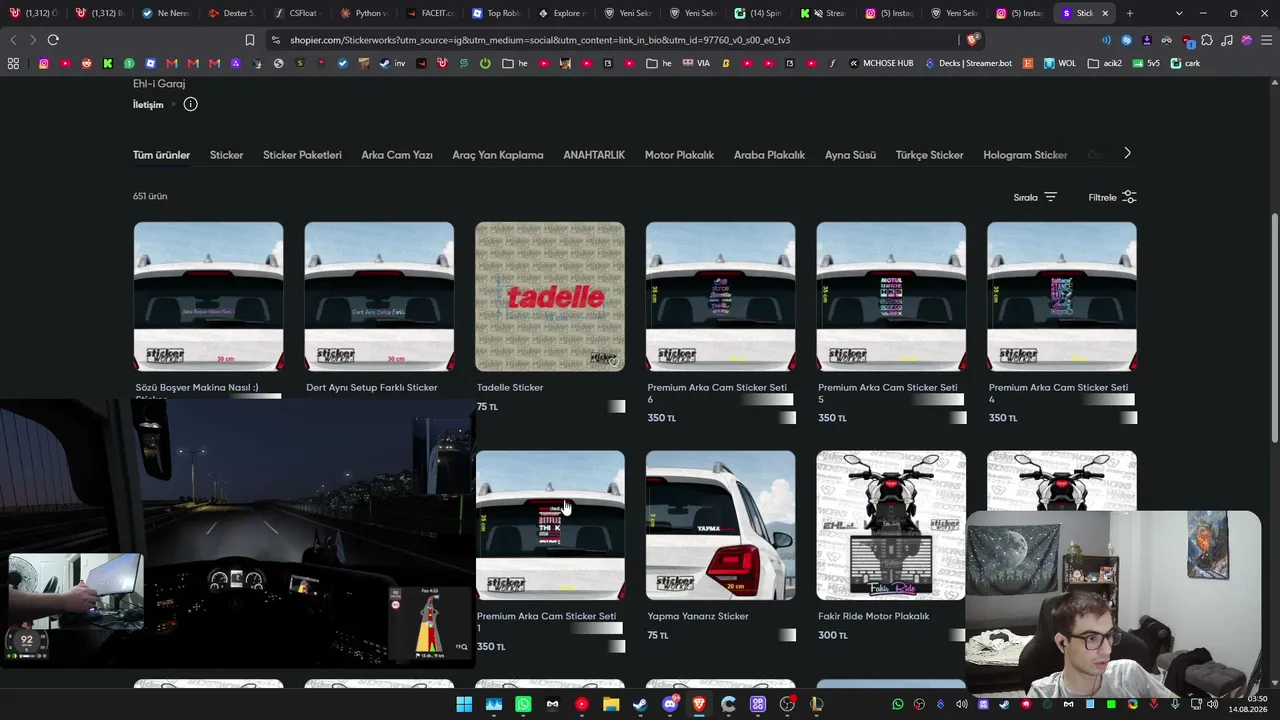Open the Reddit bookmark icon
The width and height of the screenshot is (1280, 720).
click(x=87, y=63)
